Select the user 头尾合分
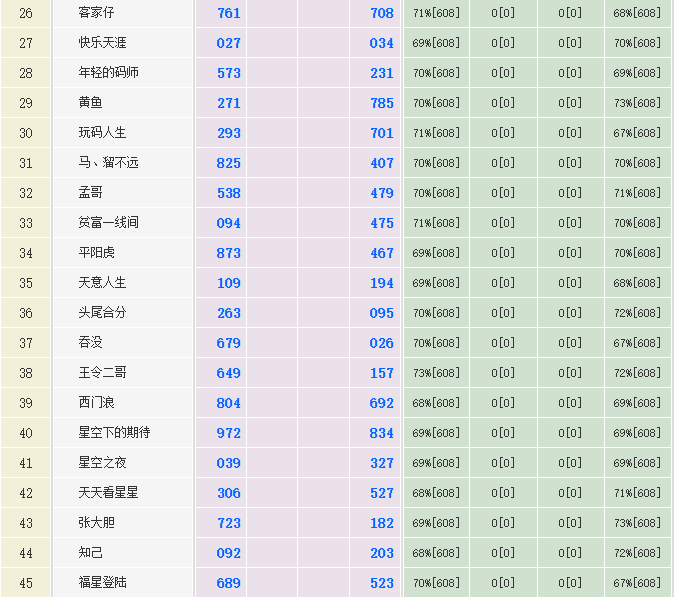Image resolution: width=675 pixels, height=597 pixels. coord(102,313)
